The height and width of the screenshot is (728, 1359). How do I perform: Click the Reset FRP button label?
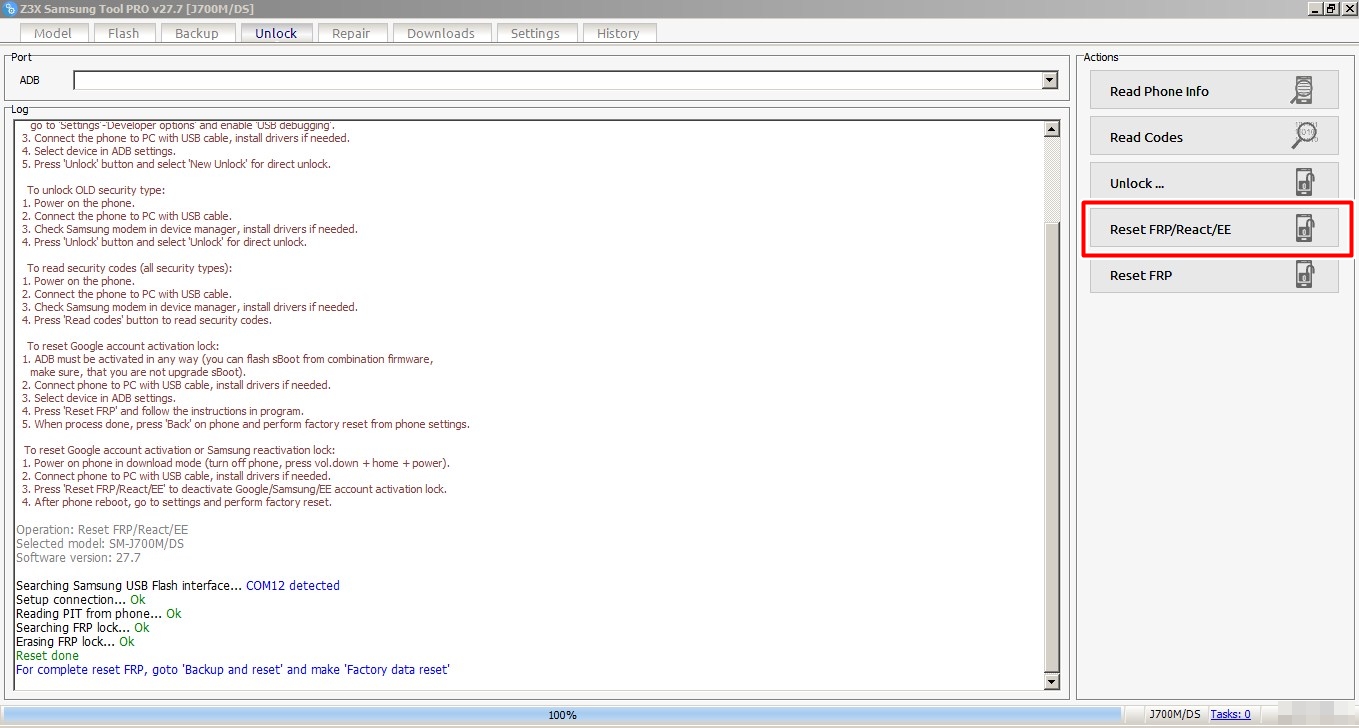(x=1141, y=275)
